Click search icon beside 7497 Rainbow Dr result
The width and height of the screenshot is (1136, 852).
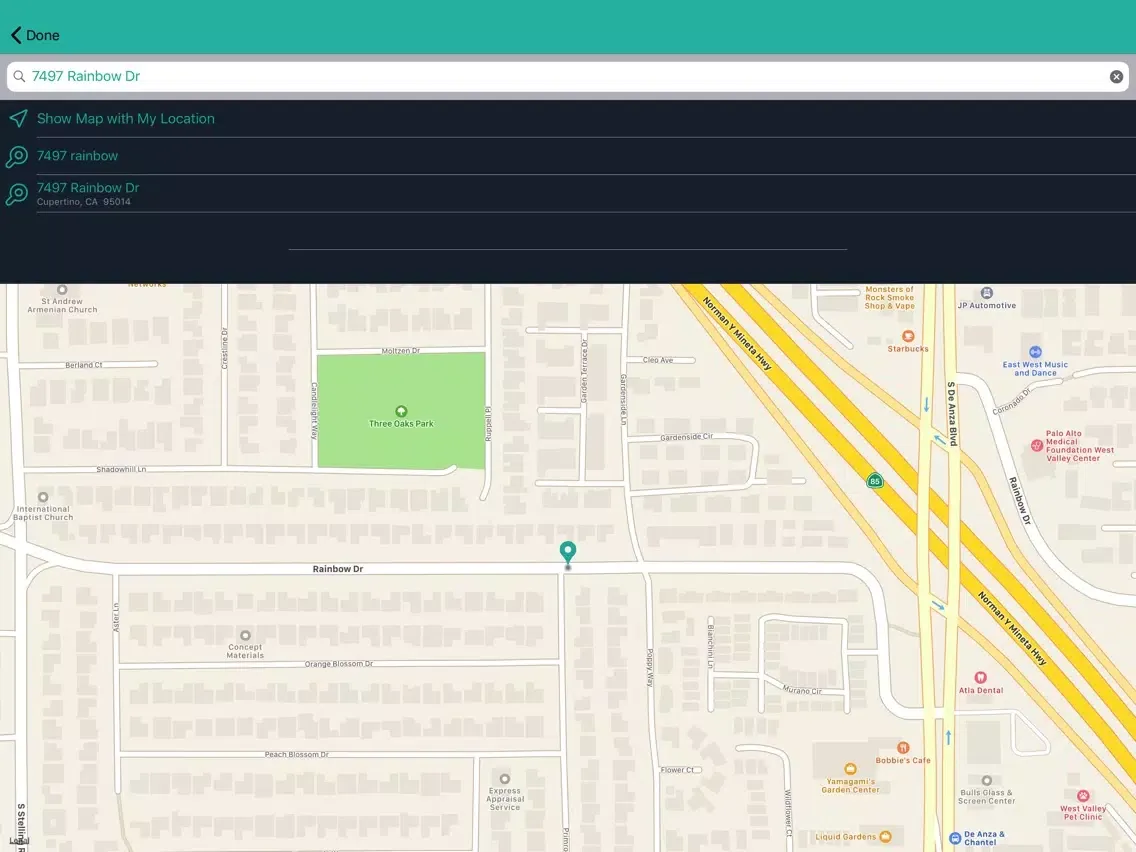tap(17, 194)
